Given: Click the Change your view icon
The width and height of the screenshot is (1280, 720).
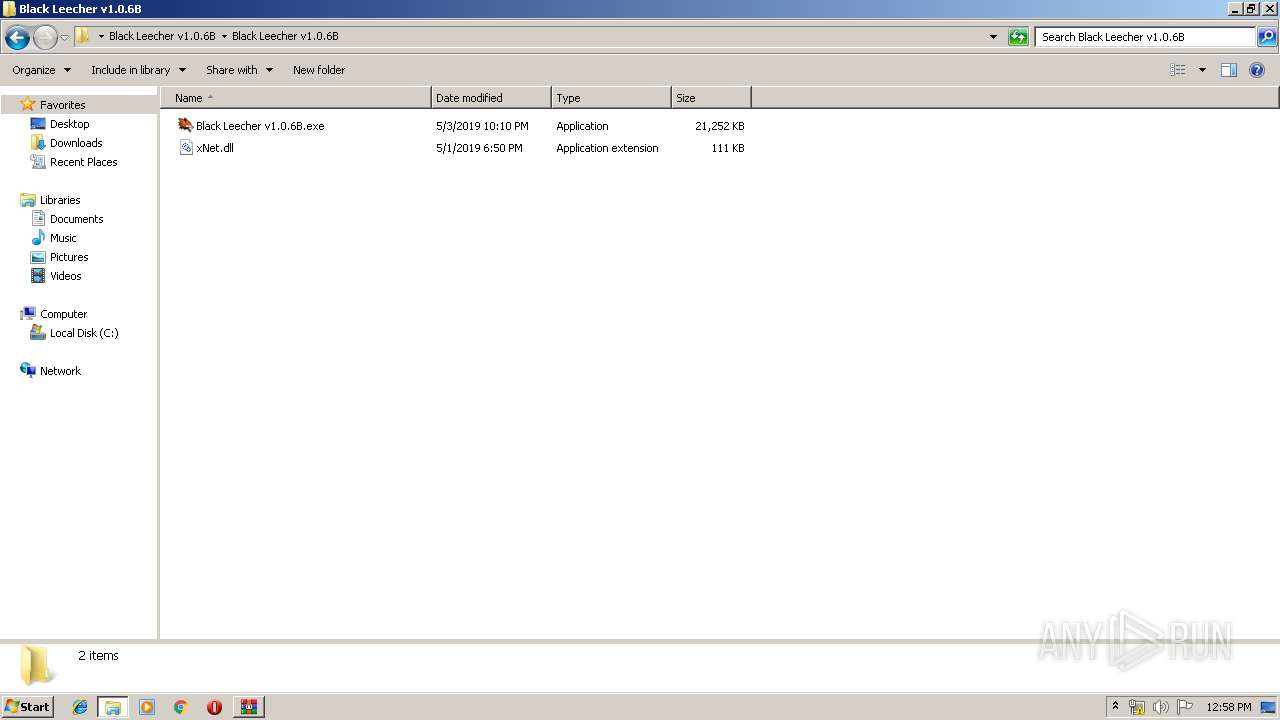Looking at the screenshot, I should (x=1178, y=70).
